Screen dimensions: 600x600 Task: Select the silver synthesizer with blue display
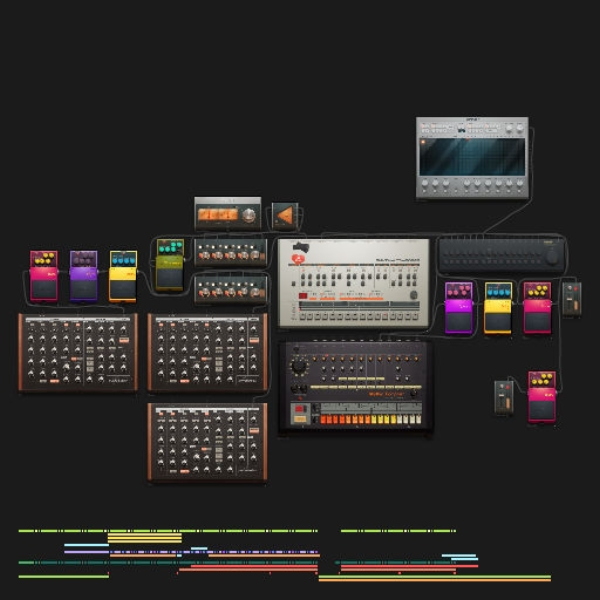click(472, 158)
